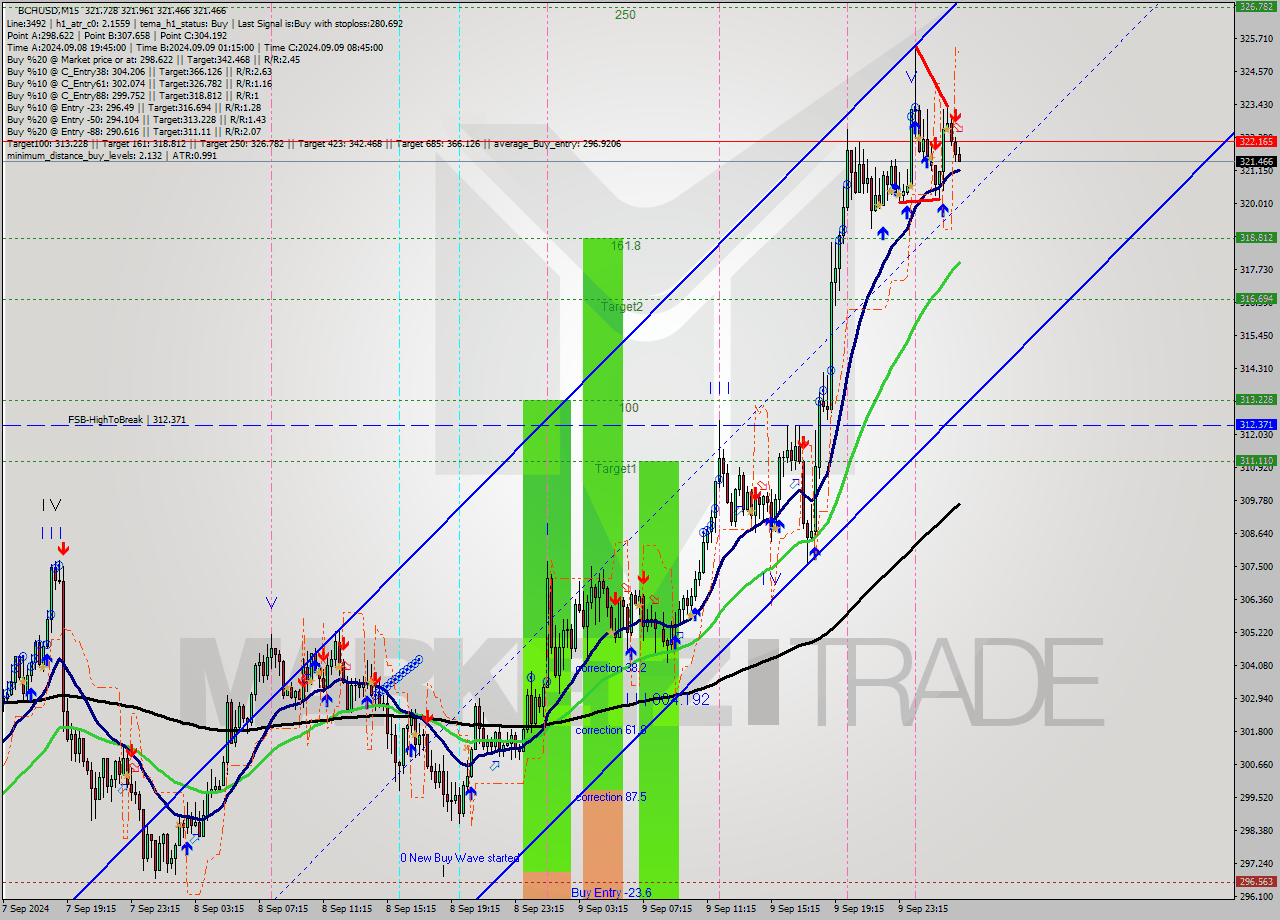This screenshot has width=1280, height=920.
Task: Click the 'correction 87.5' label
Action: click(611, 797)
